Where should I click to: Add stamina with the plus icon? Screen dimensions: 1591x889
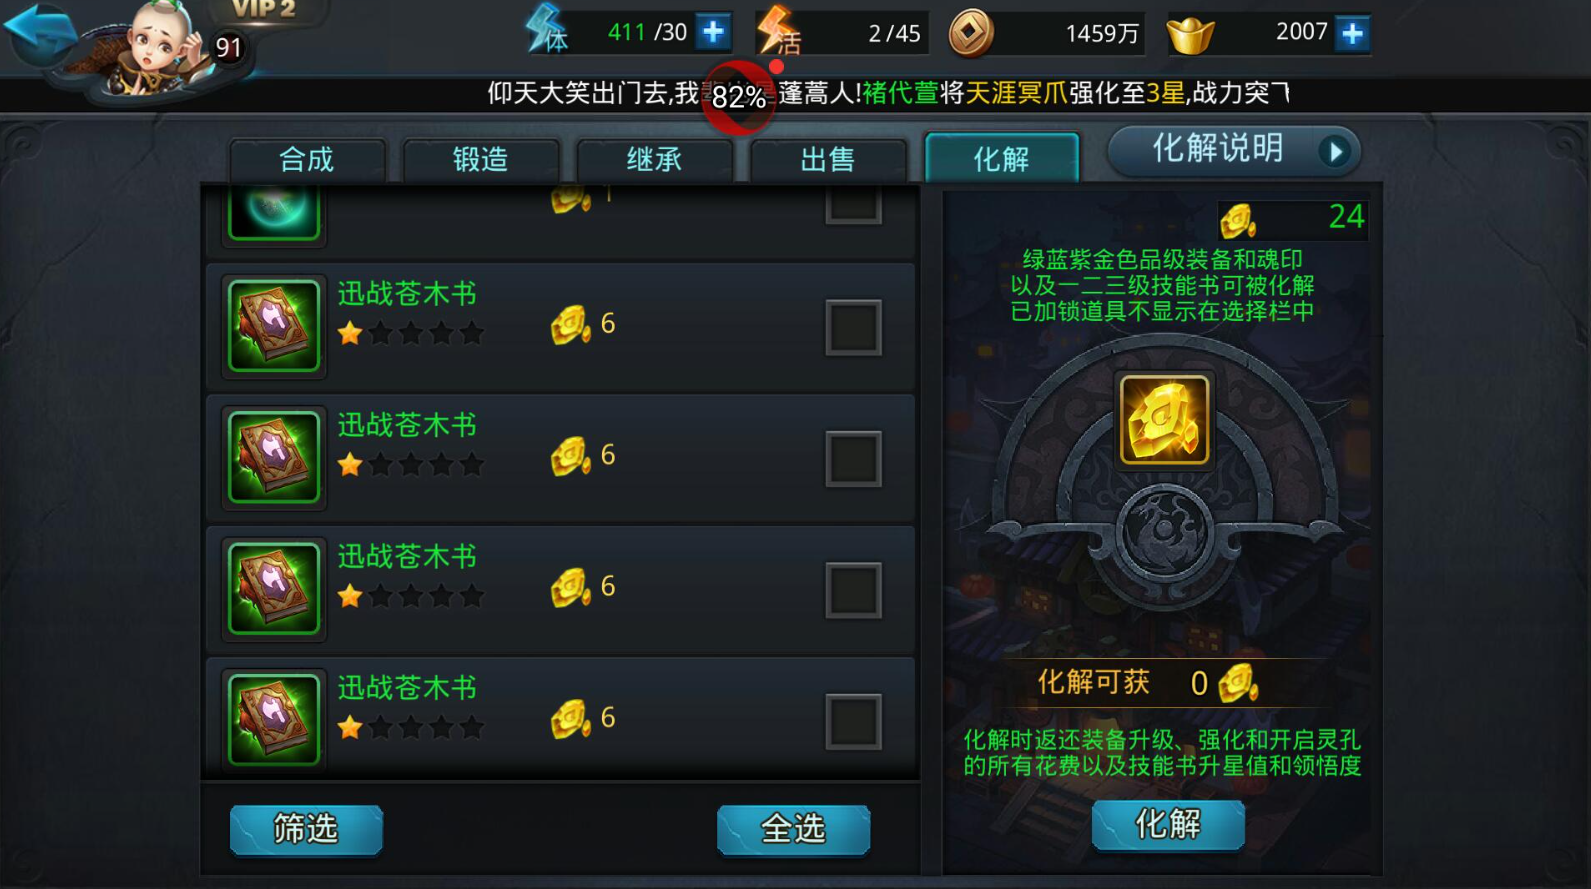(x=713, y=32)
